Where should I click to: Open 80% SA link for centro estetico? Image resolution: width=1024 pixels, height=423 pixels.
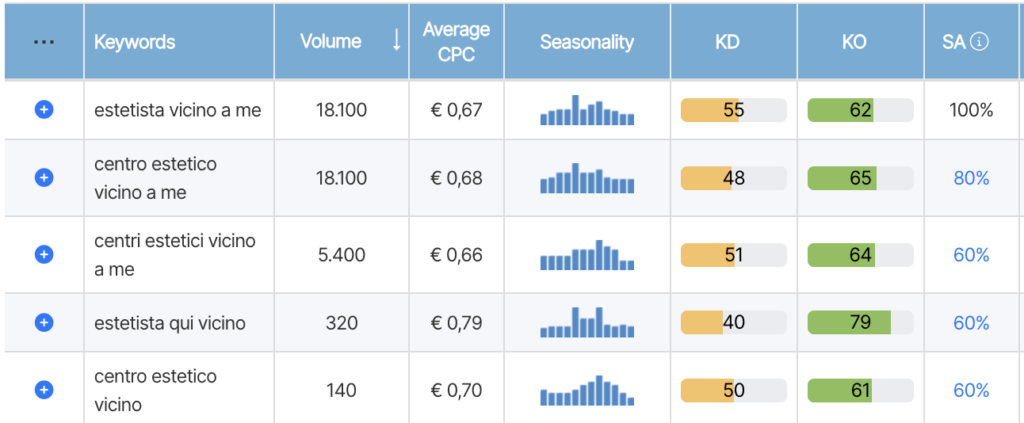(x=970, y=178)
